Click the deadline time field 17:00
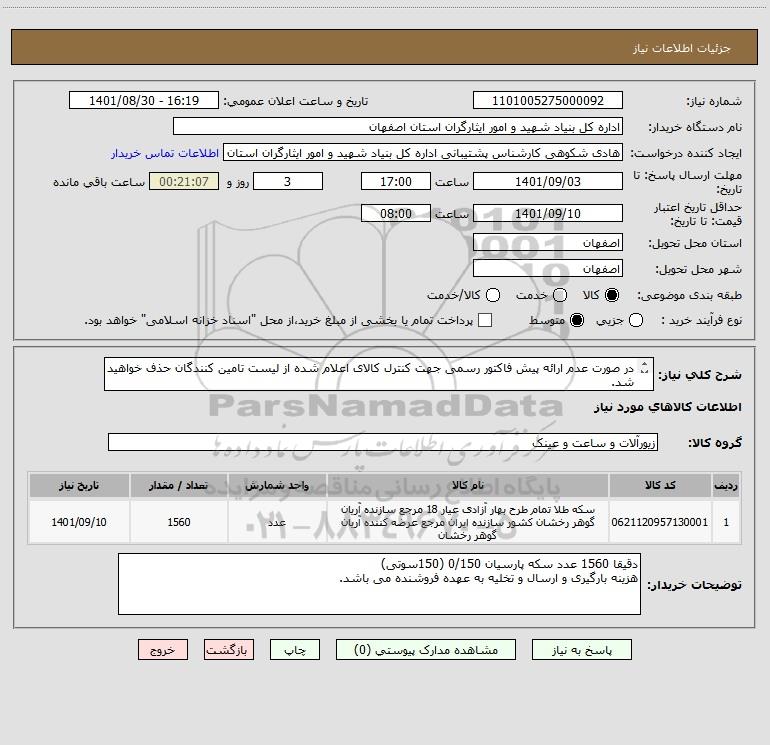The width and height of the screenshot is (770, 745). 396,181
